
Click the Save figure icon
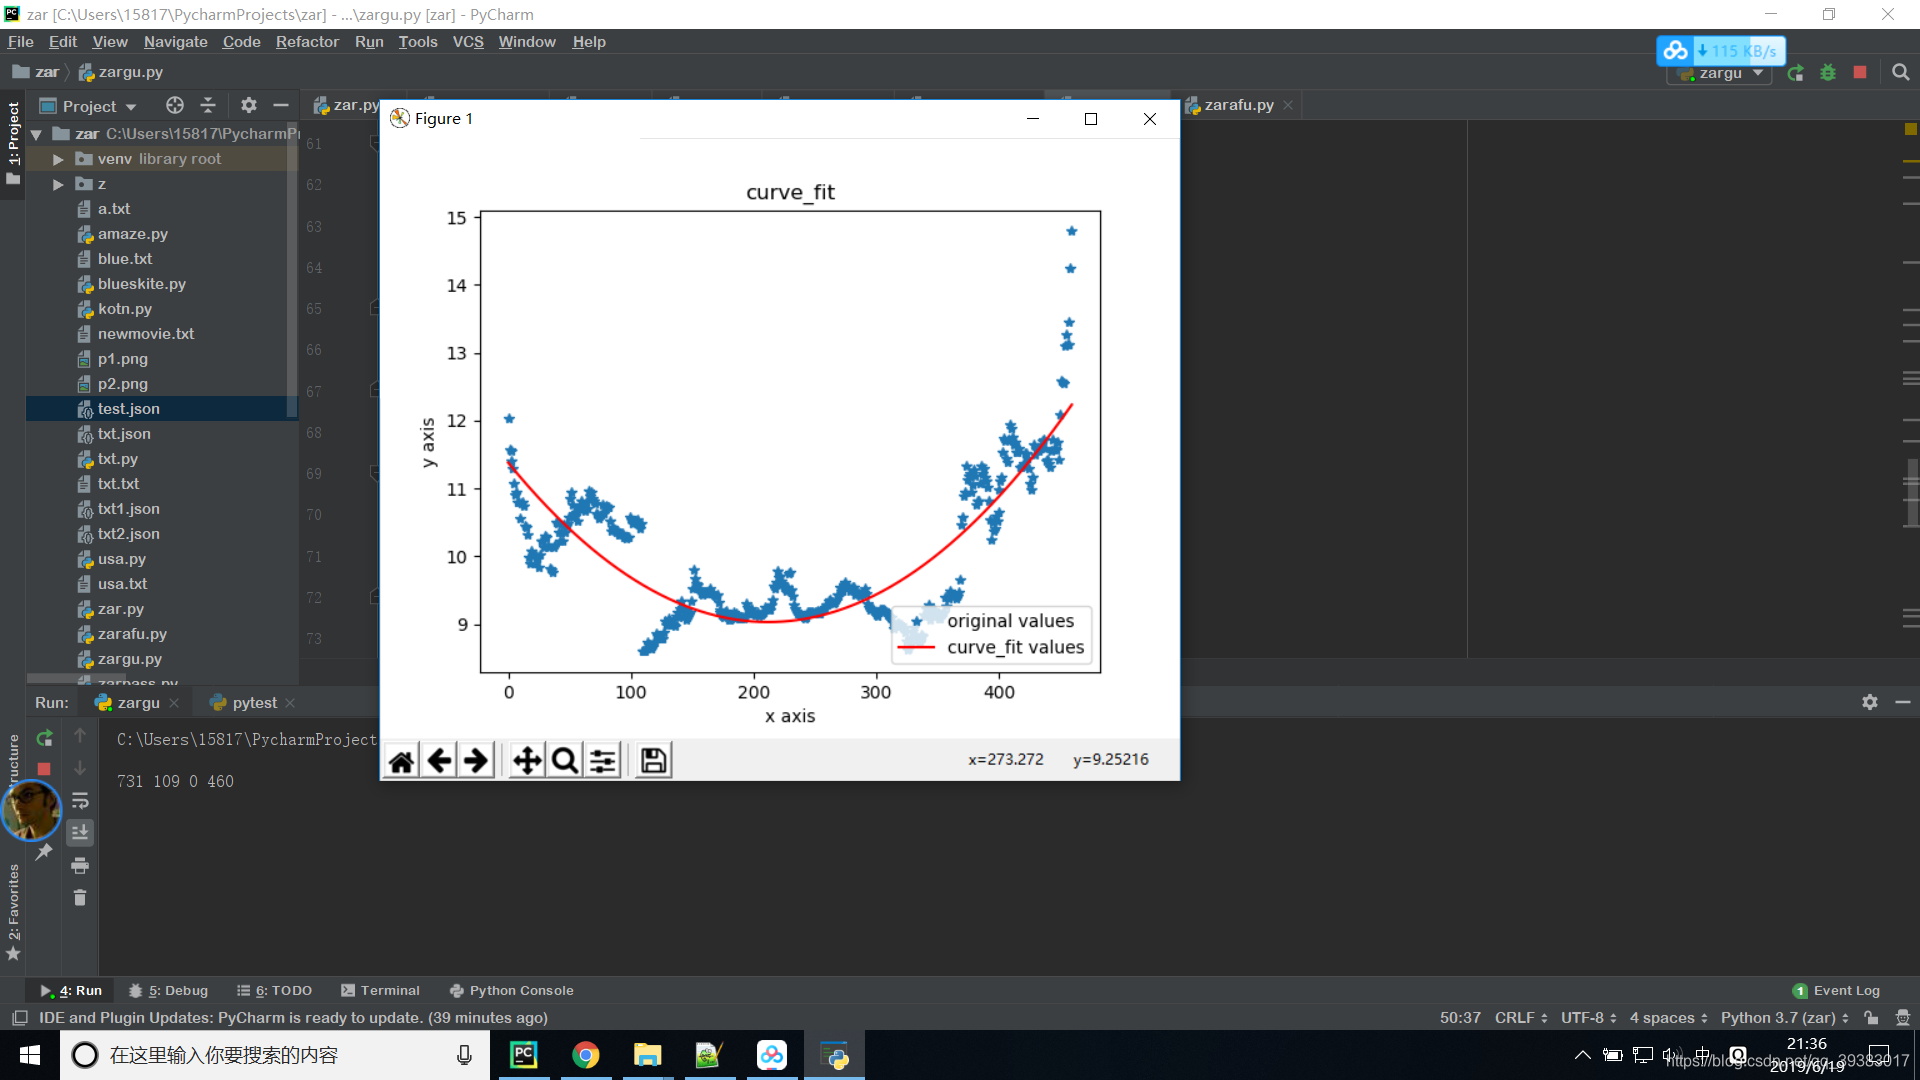click(653, 761)
